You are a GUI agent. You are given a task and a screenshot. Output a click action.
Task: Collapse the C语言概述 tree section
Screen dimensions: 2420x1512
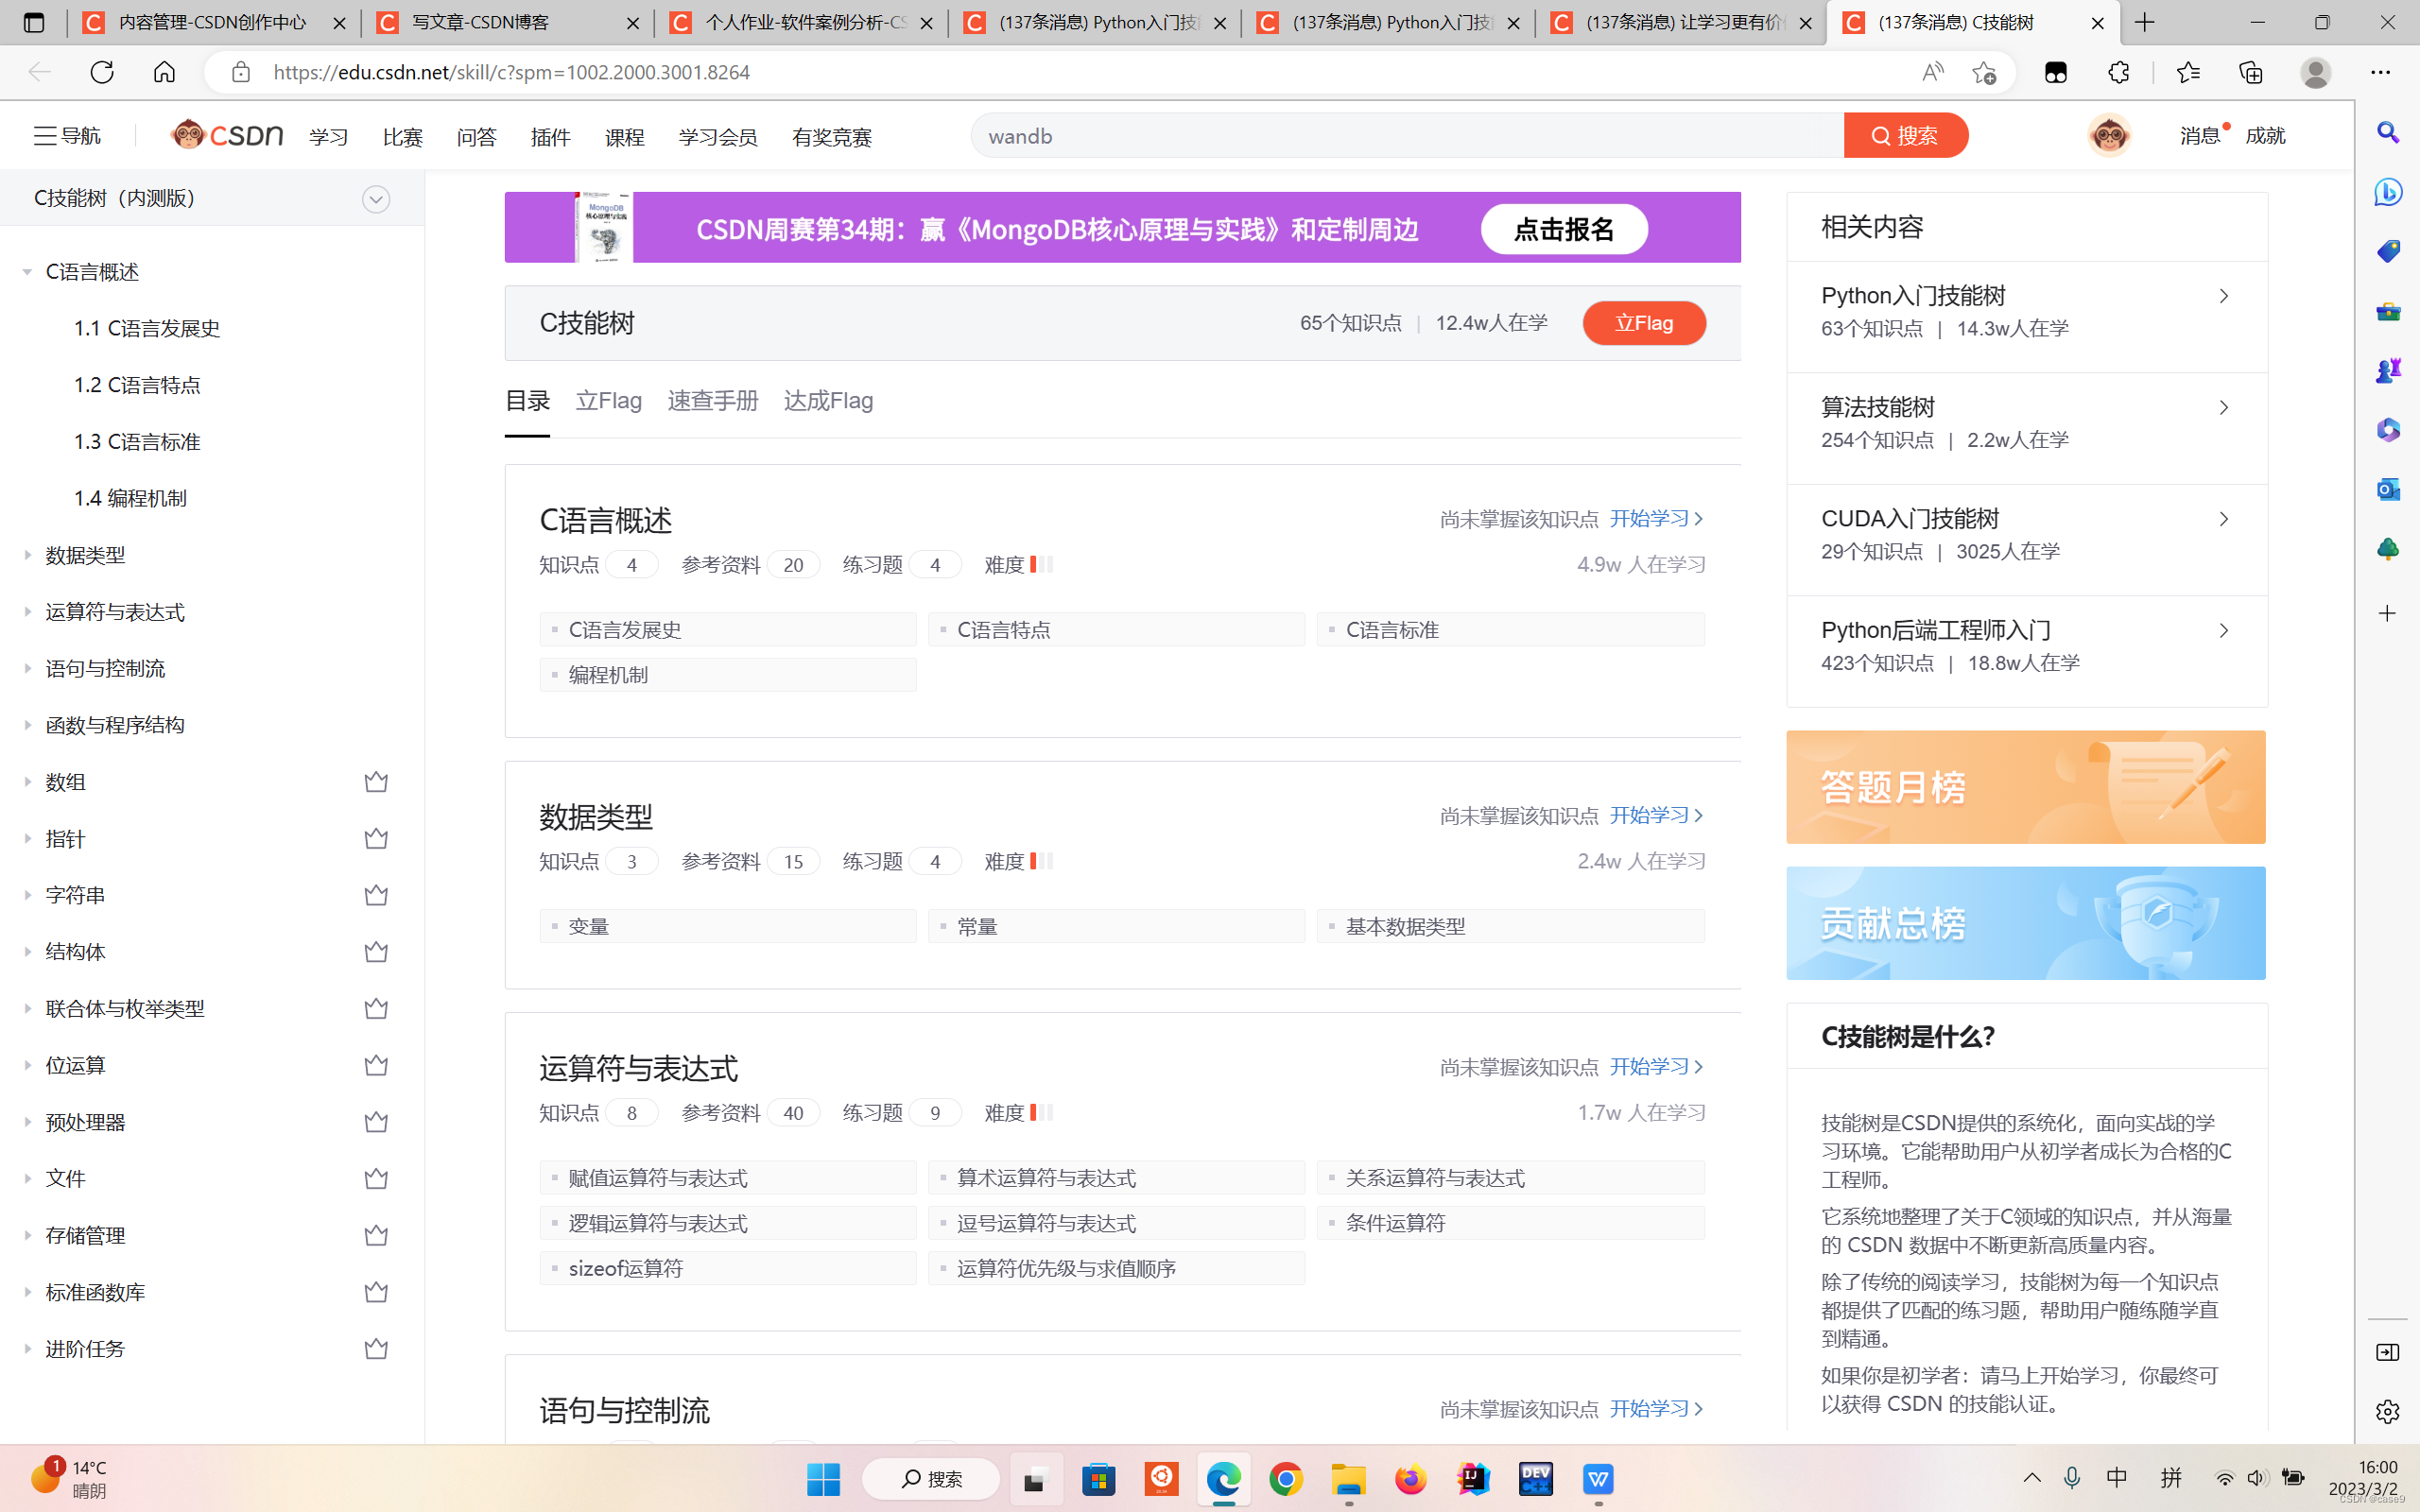(27, 272)
